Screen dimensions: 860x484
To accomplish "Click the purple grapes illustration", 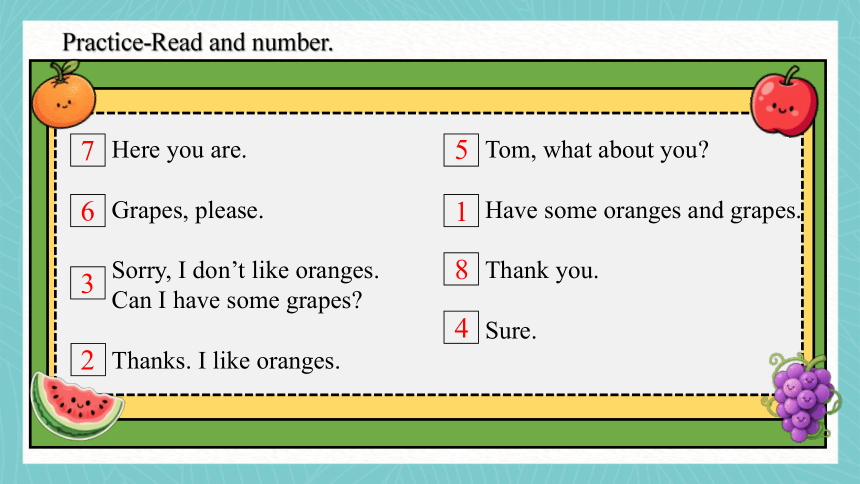I will (802, 397).
